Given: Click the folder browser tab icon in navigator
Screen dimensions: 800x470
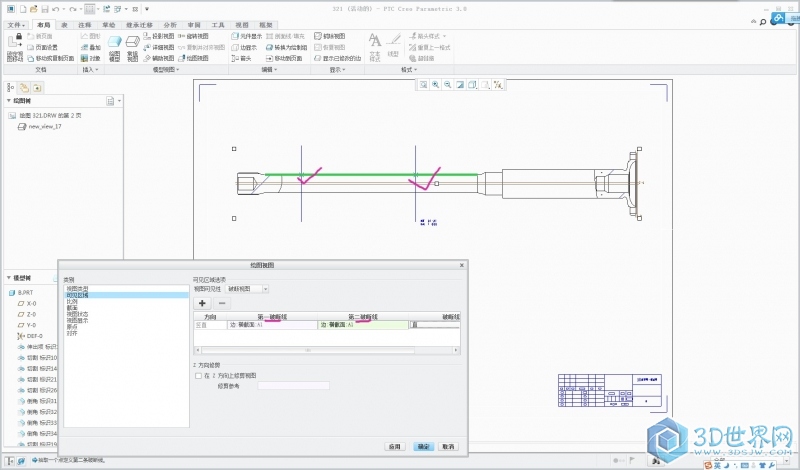Looking at the screenshot, I should 24,87.
